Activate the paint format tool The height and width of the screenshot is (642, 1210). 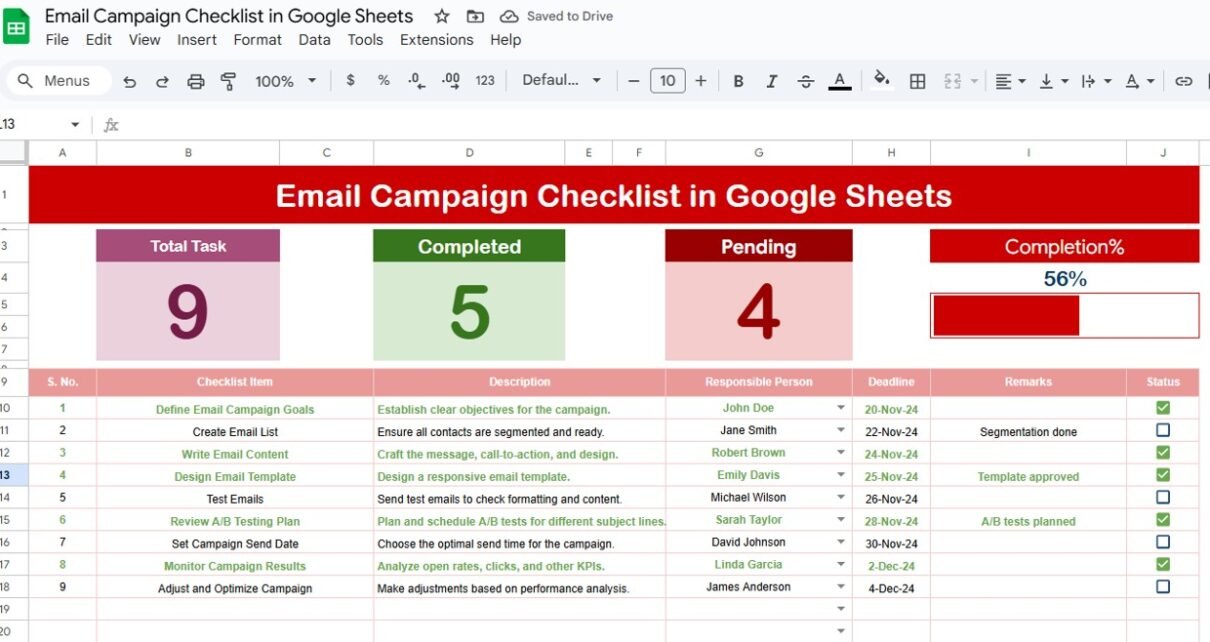228,81
